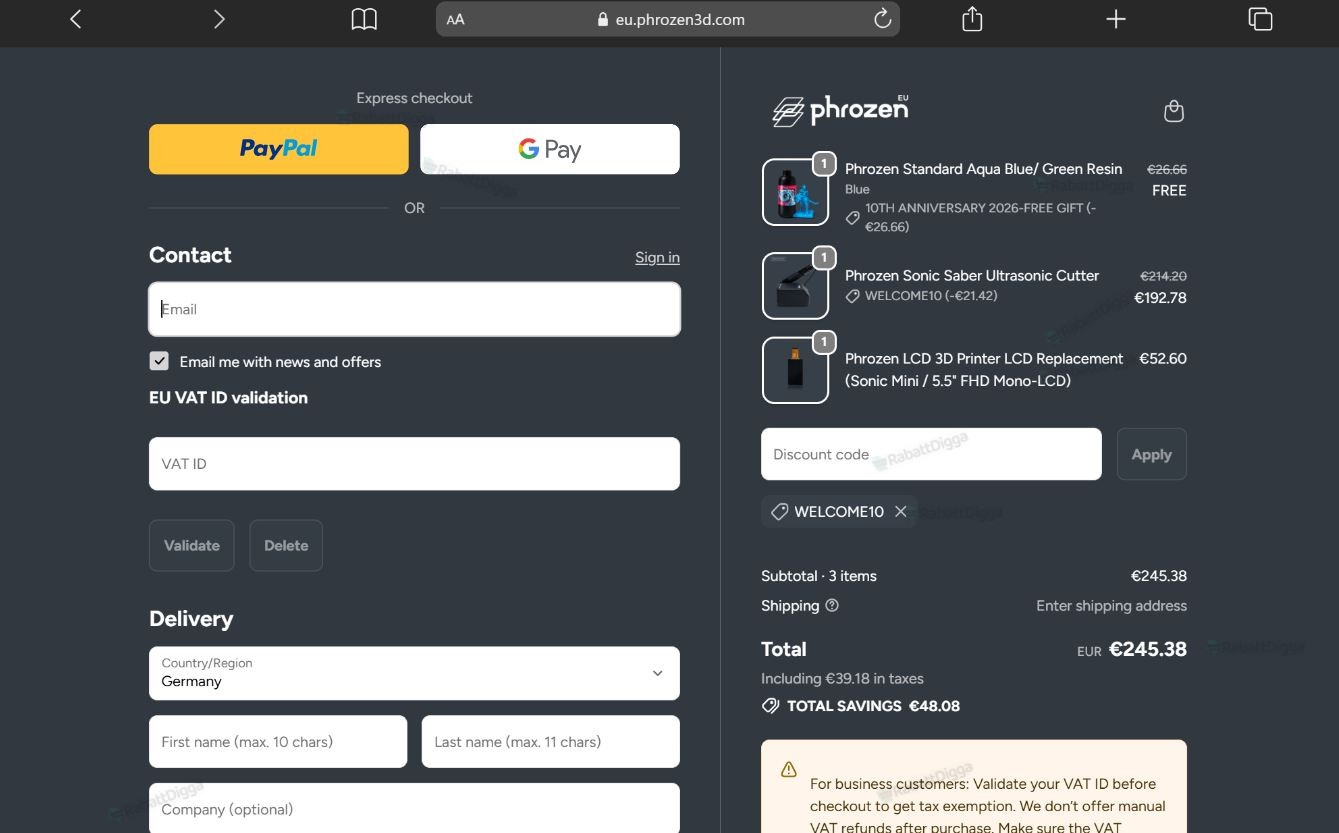Apply the discount code

(1151, 454)
